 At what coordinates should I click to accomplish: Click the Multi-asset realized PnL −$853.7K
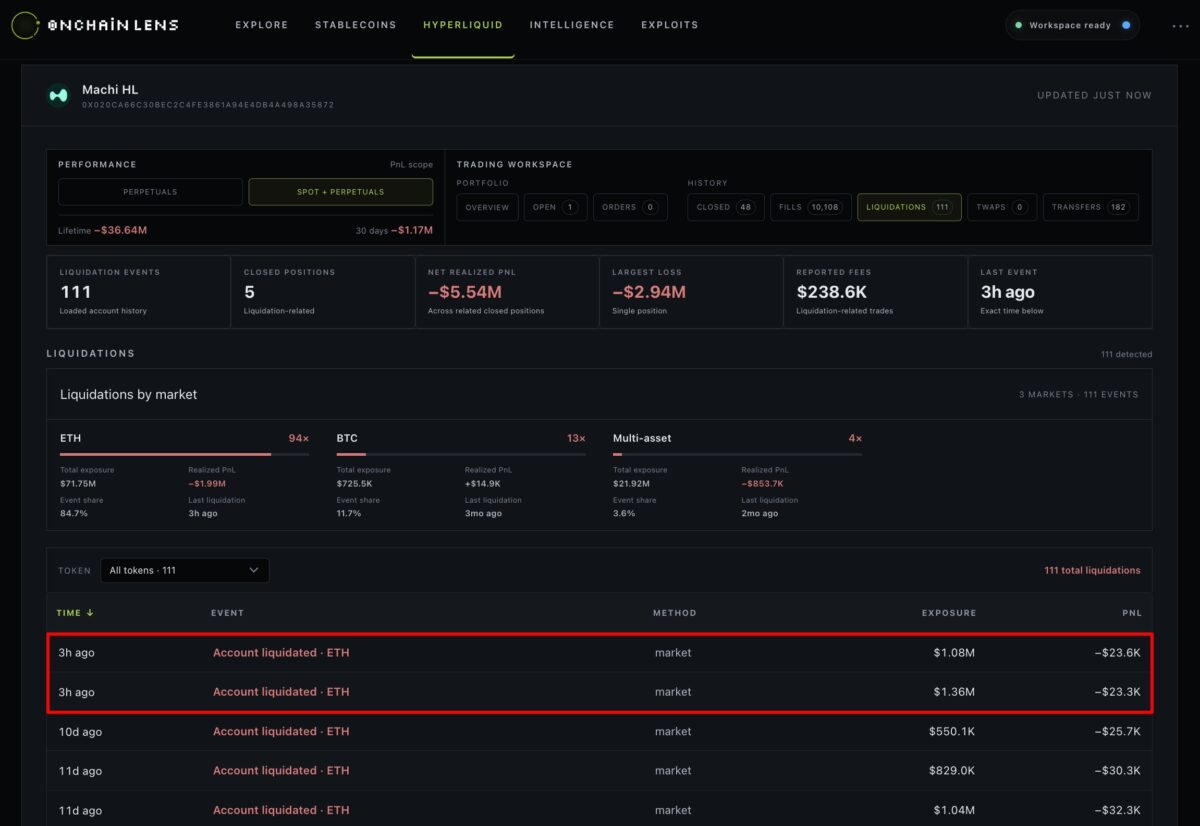click(x=763, y=482)
